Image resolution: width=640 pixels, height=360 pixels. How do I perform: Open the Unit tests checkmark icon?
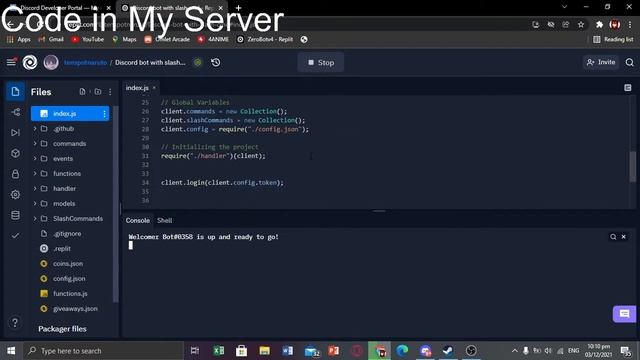pos(16,236)
